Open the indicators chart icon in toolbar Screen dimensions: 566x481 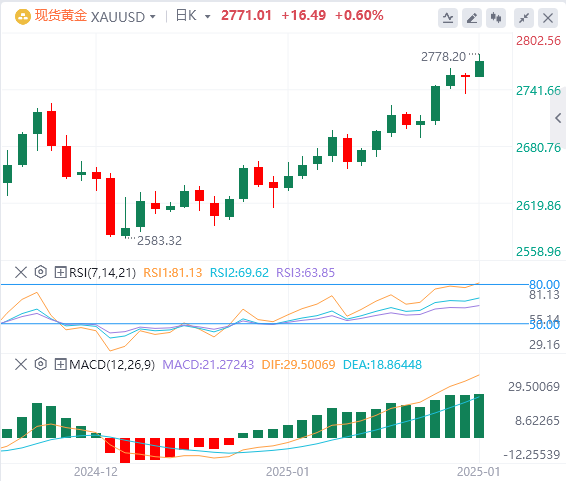click(x=448, y=18)
